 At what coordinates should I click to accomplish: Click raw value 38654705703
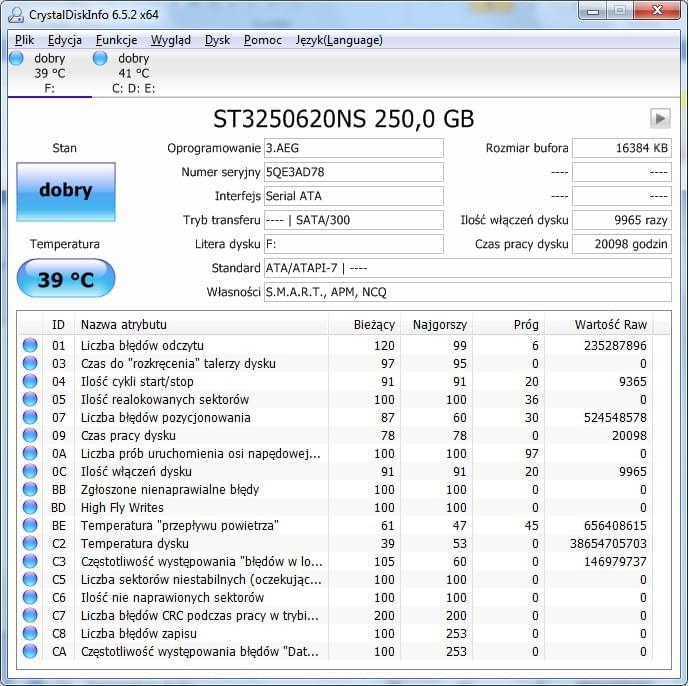(x=608, y=544)
